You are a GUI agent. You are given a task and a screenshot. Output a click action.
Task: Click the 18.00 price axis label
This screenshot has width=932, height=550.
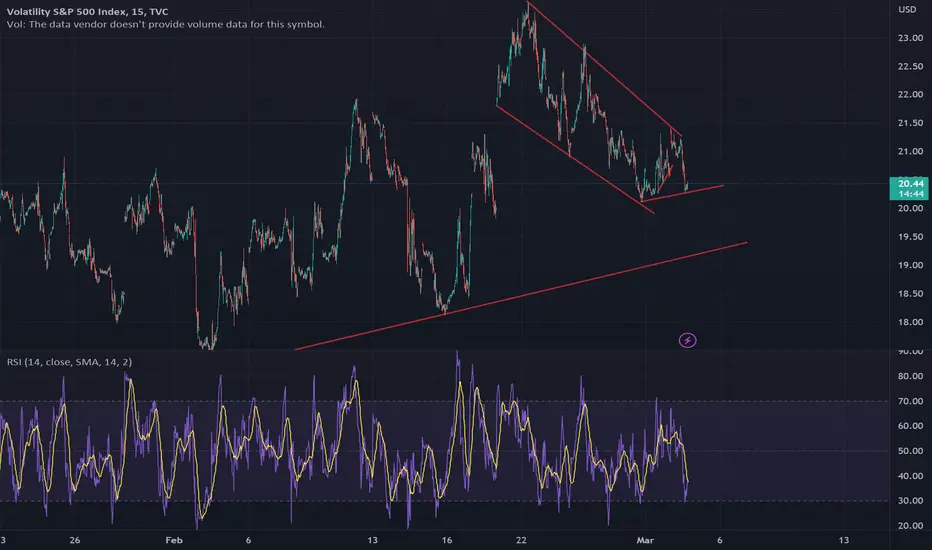(910, 322)
